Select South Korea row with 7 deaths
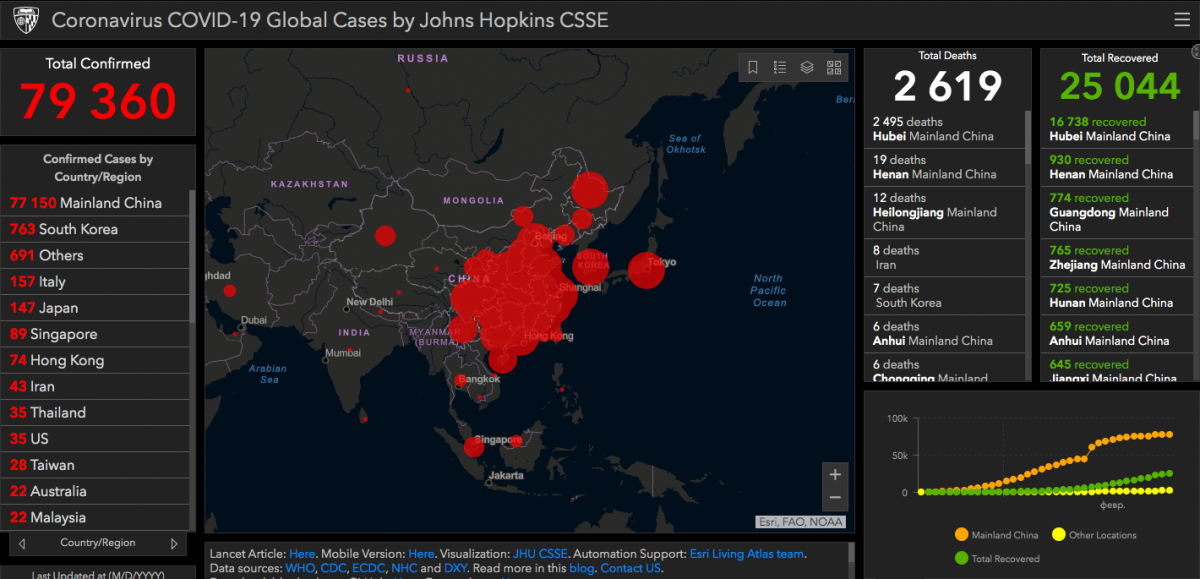This screenshot has width=1200, height=579. [944, 295]
